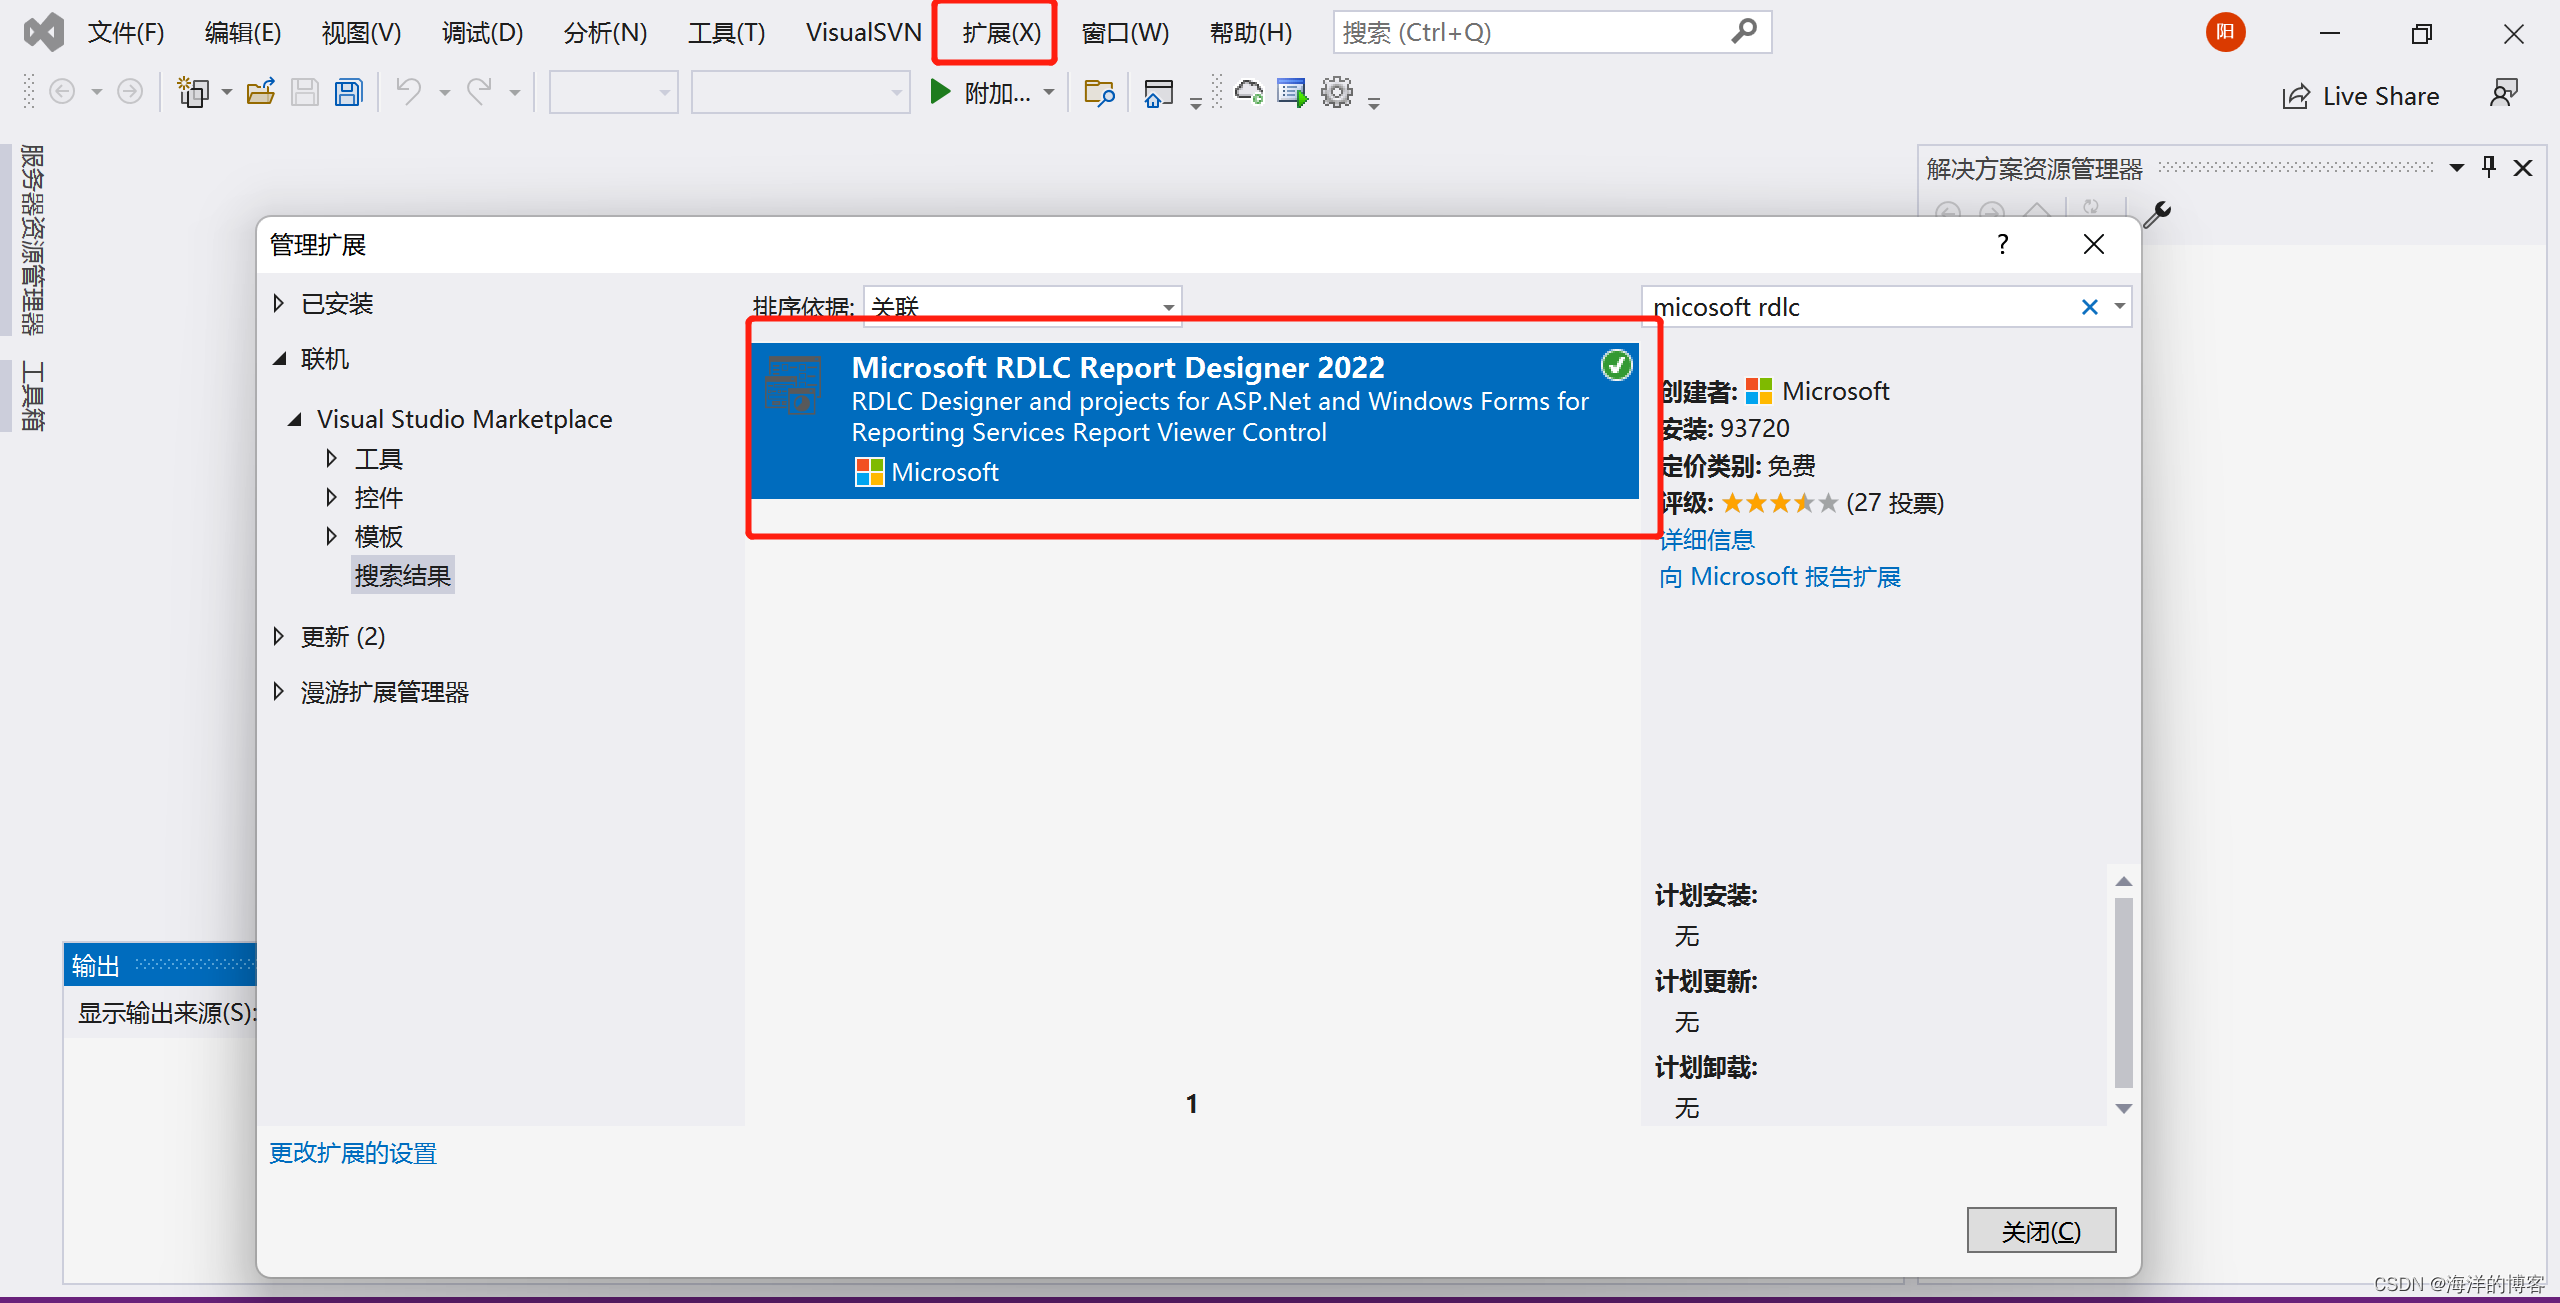This screenshot has width=2560, height=1303.
Task: Open the VisualSVN menu
Action: (864, 33)
